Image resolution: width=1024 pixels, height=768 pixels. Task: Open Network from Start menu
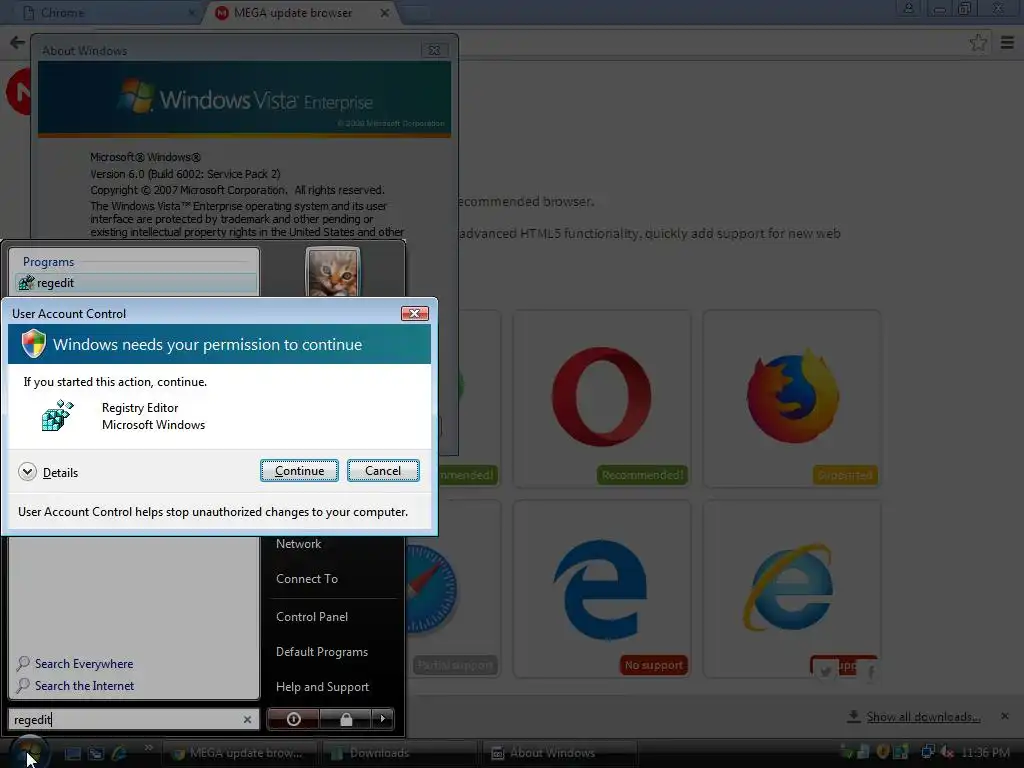pyautogui.click(x=298, y=543)
